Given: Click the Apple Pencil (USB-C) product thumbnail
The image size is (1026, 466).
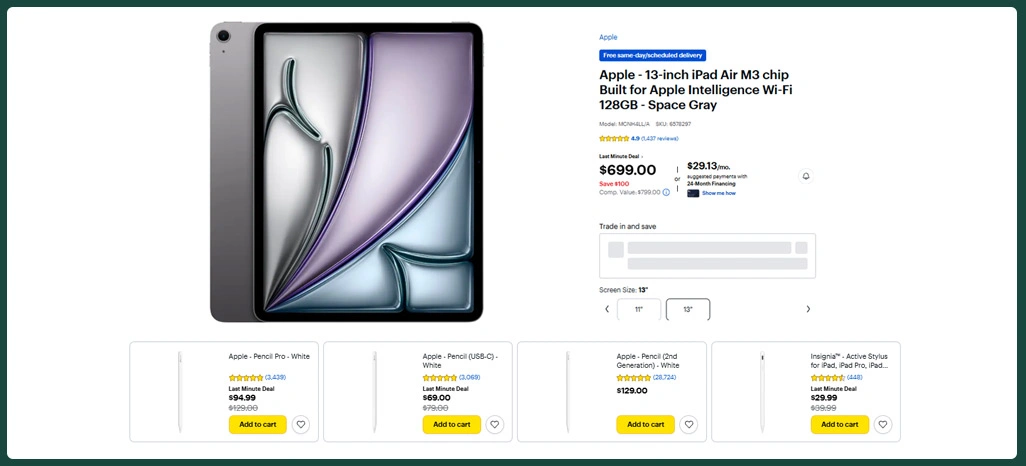Looking at the screenshot, I should tap(375, 391).
